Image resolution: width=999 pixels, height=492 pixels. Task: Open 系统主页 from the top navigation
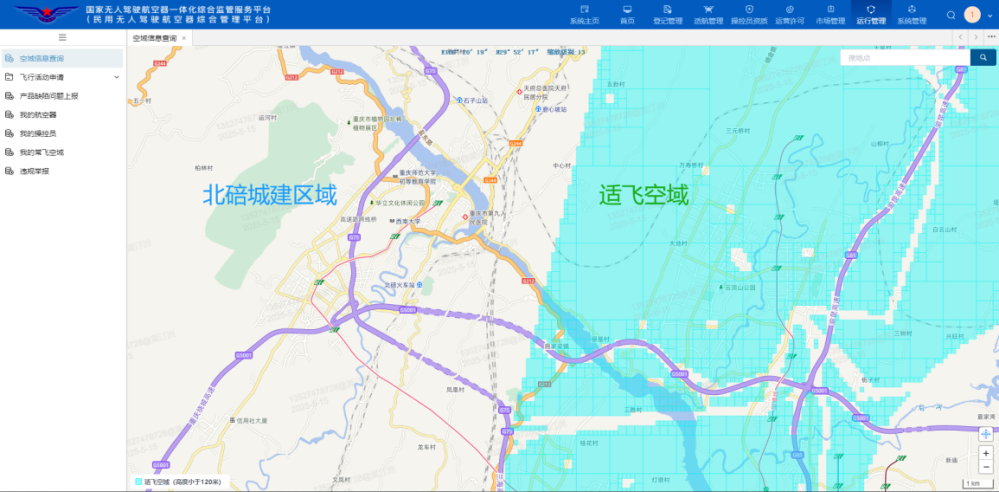pos(584,14)
